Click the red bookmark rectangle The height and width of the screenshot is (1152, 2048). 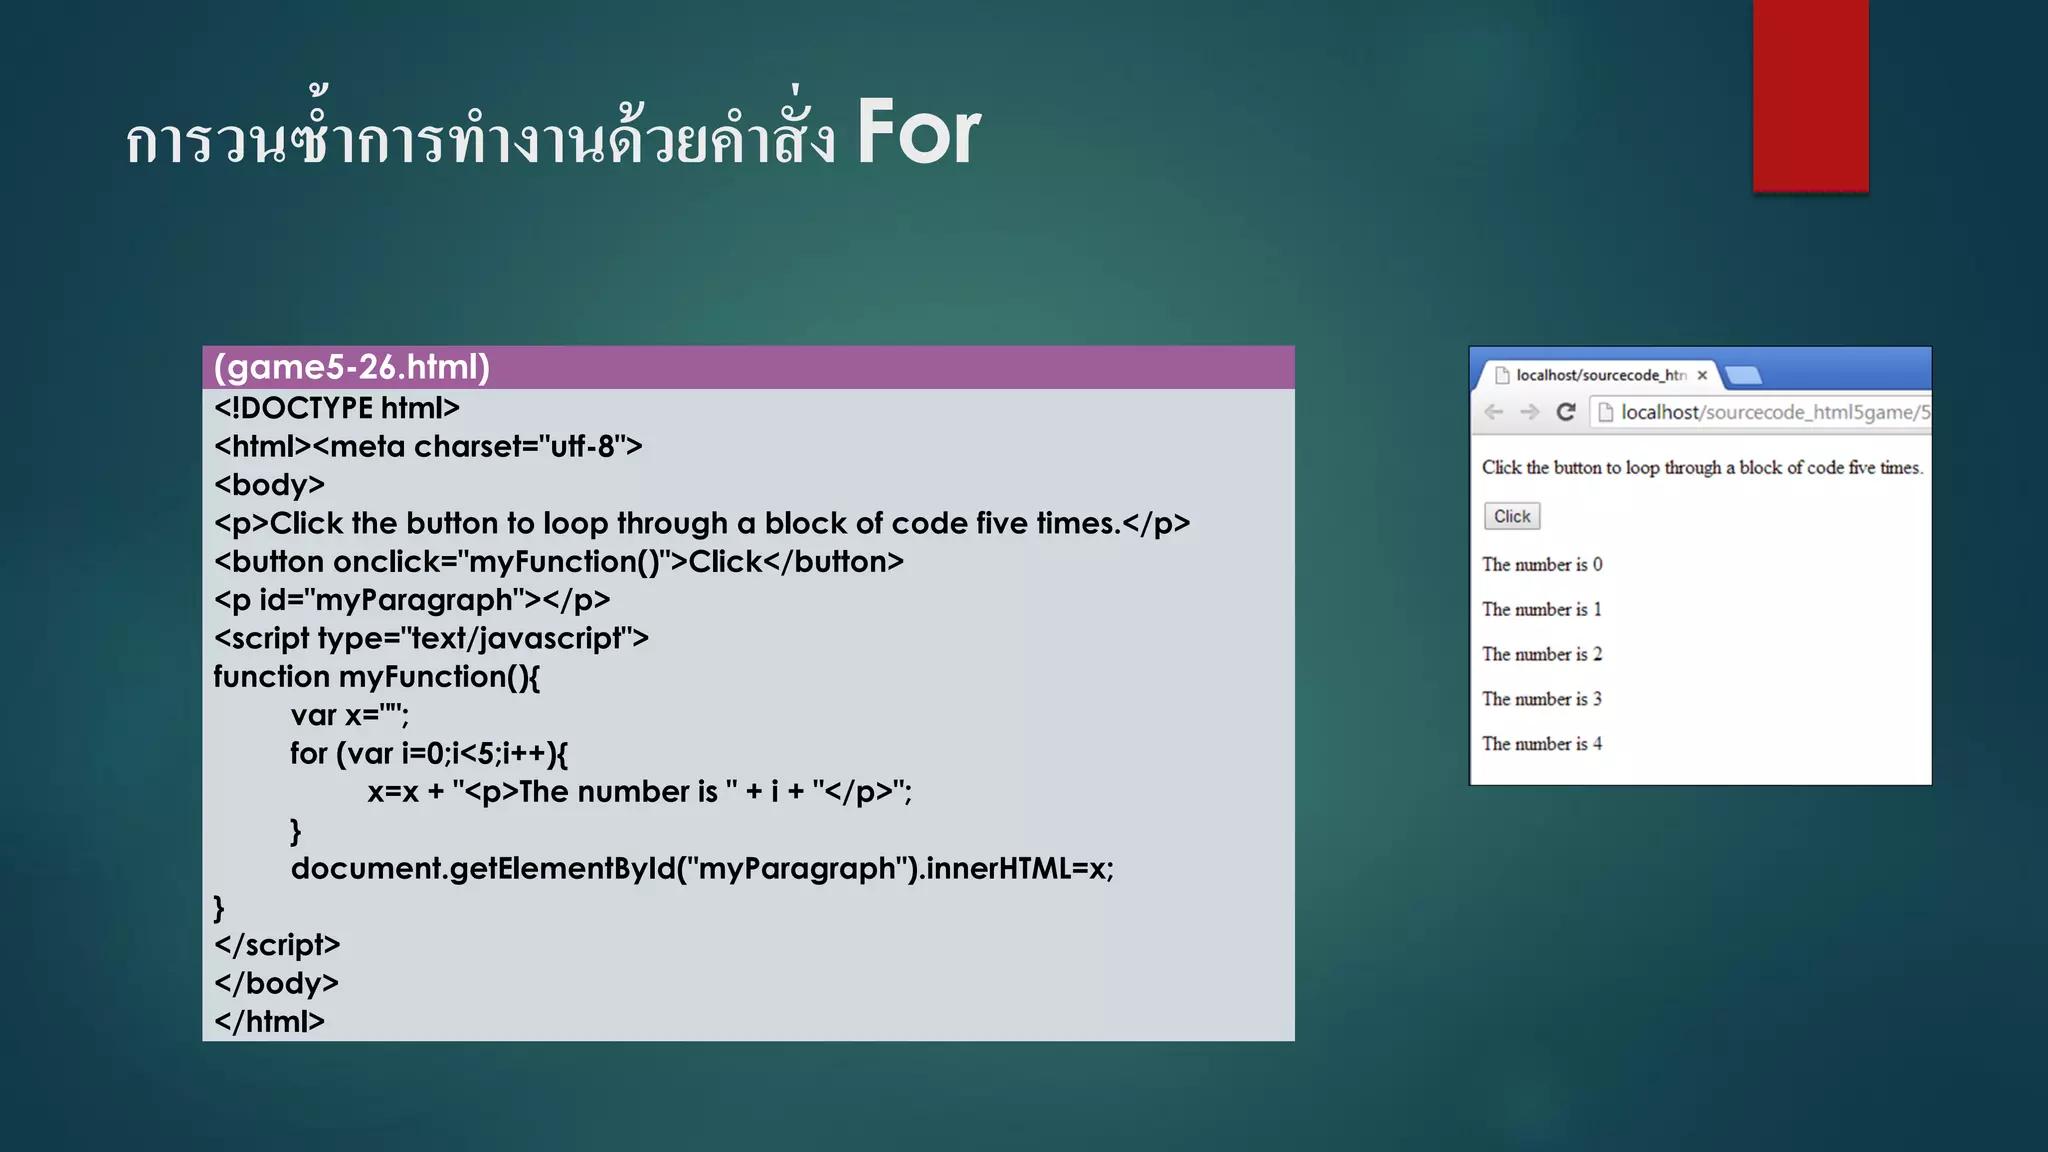coord(1810,95)
